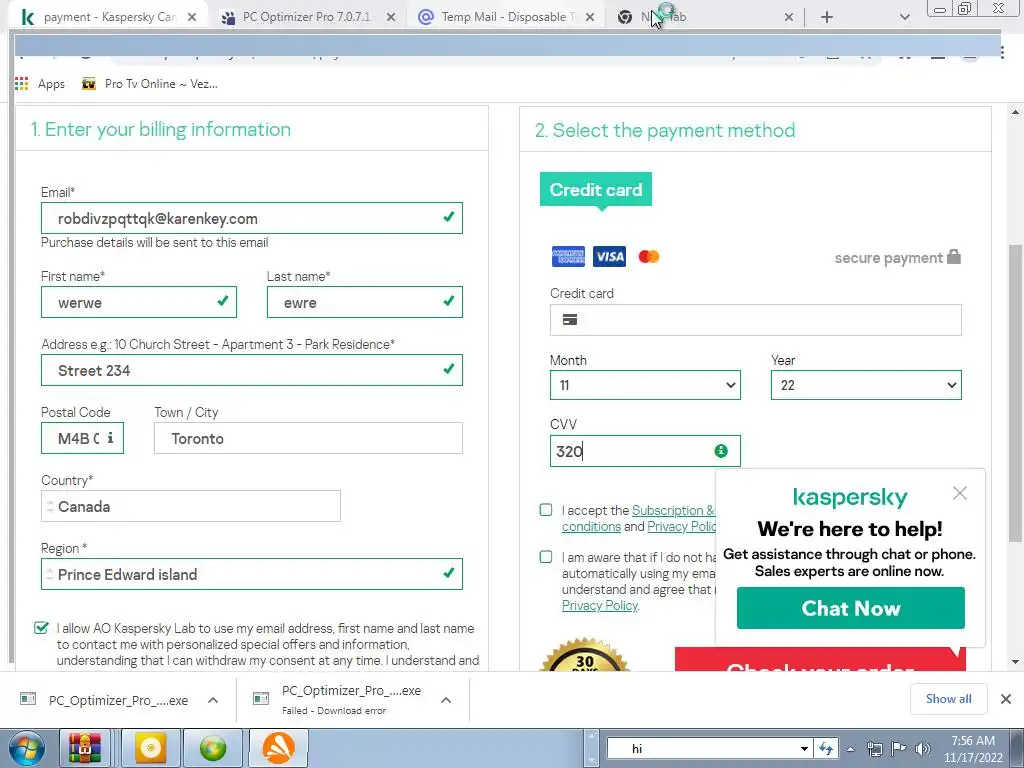The width and height of the screenshot is (1024, 768).
Task: Edit the Last name field
Action: coord(364,302)
